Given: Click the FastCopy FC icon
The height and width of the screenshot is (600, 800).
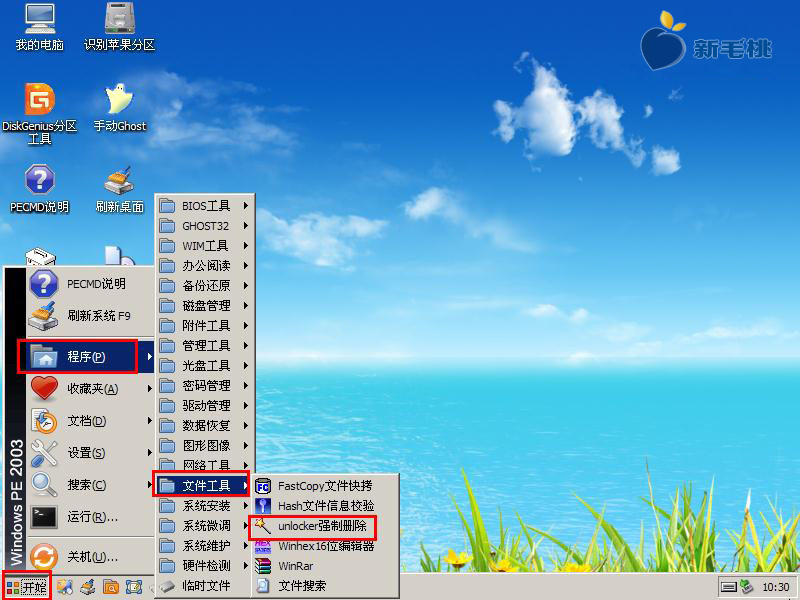Looking at the screenshot, I should click(263, 486).
